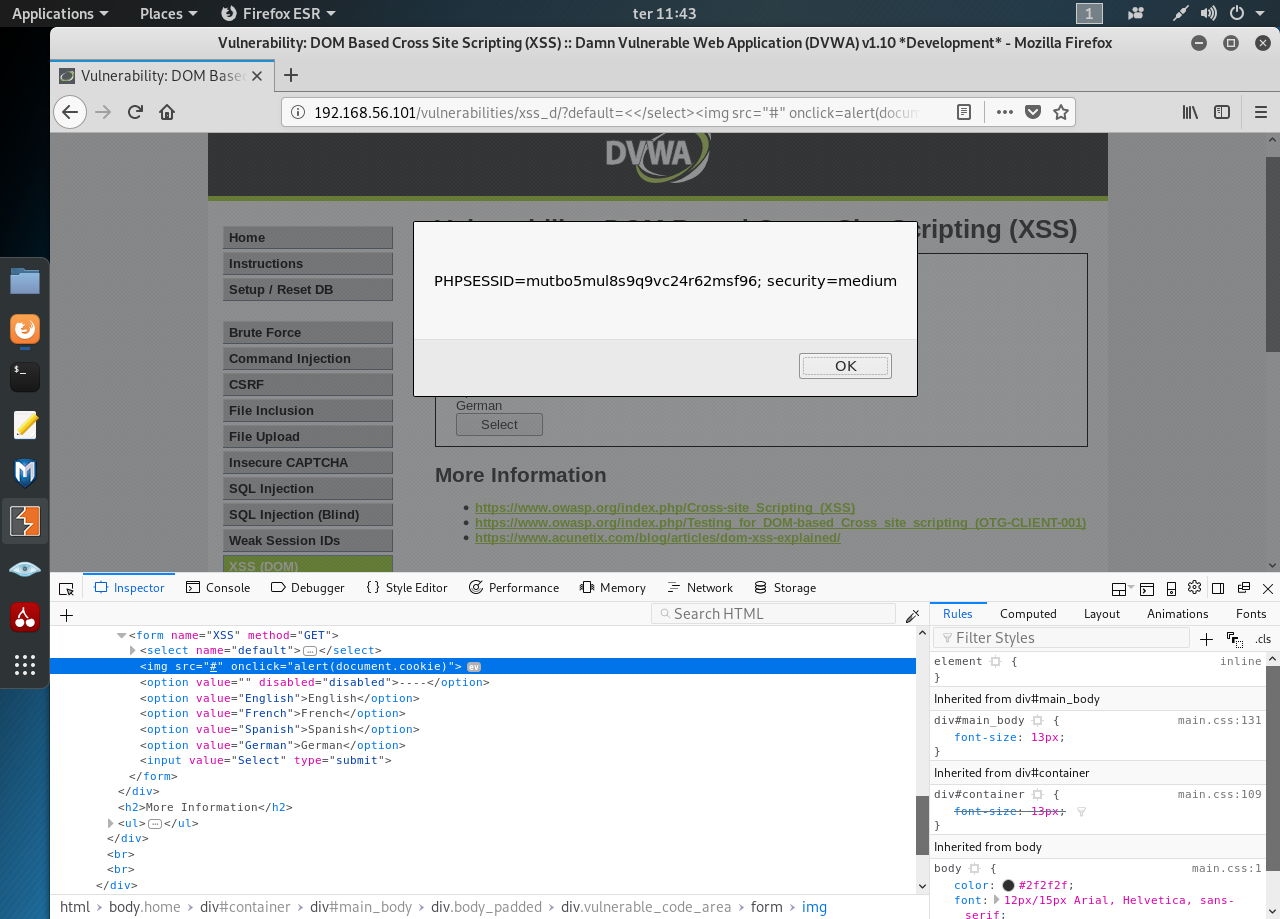Toggle the split console in DevTools
The width and height of the screenshot is (1280, 919).
1147,588
